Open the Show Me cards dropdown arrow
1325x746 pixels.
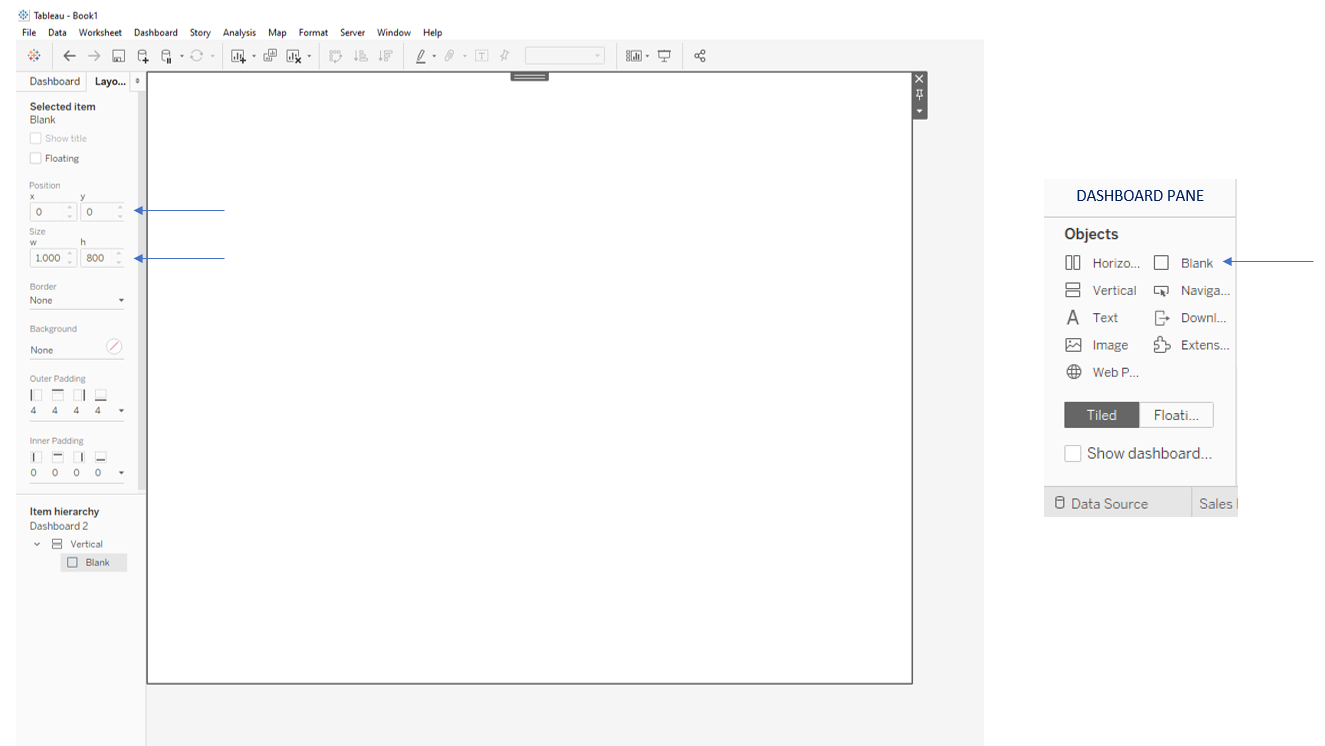click(648, 57)
